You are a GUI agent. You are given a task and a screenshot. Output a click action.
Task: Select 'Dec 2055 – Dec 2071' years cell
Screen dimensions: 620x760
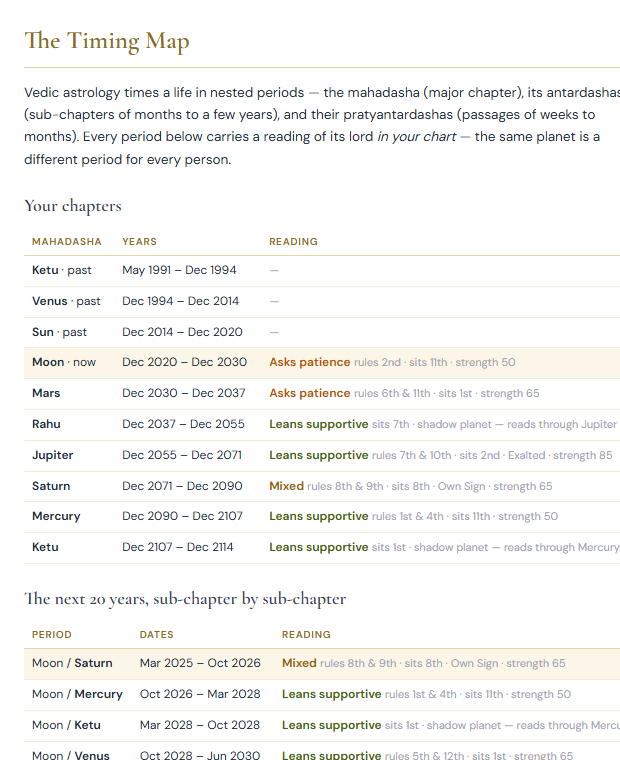pos(182,455)
